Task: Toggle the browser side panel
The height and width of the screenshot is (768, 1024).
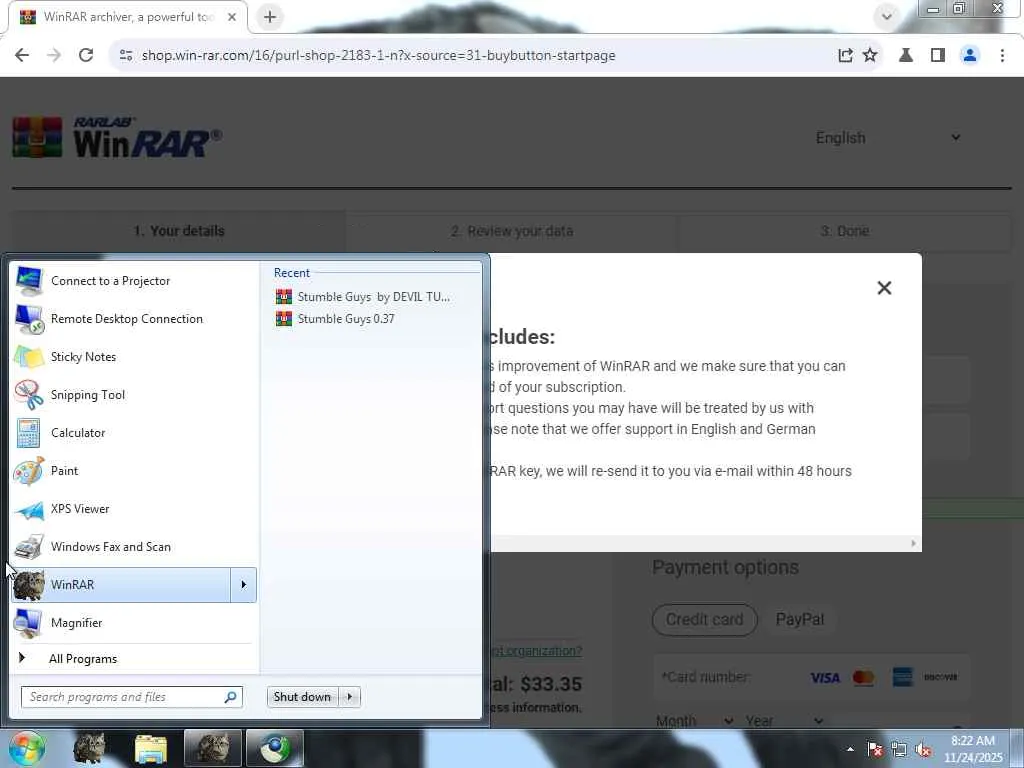Action: pos(938,56)
